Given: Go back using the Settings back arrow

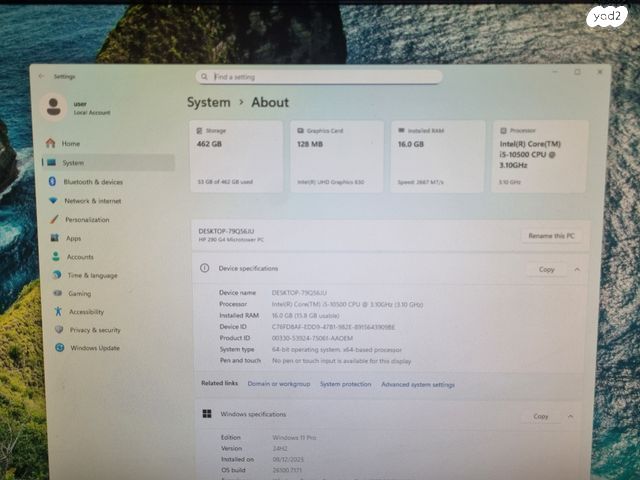Looking at the screenshot, I should coord(41,76).
